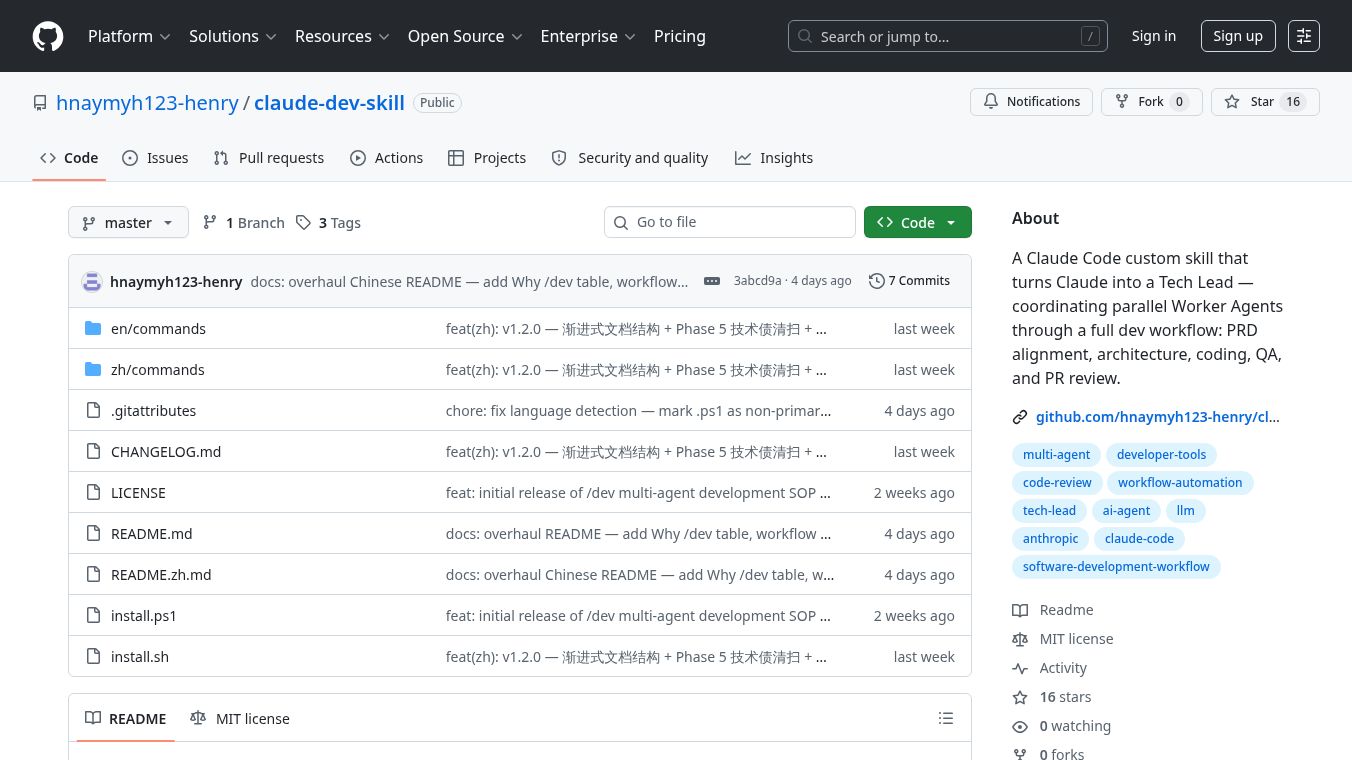Open the workflow-automation topic tag
1352x760 pixels.
click(1180, 482)
